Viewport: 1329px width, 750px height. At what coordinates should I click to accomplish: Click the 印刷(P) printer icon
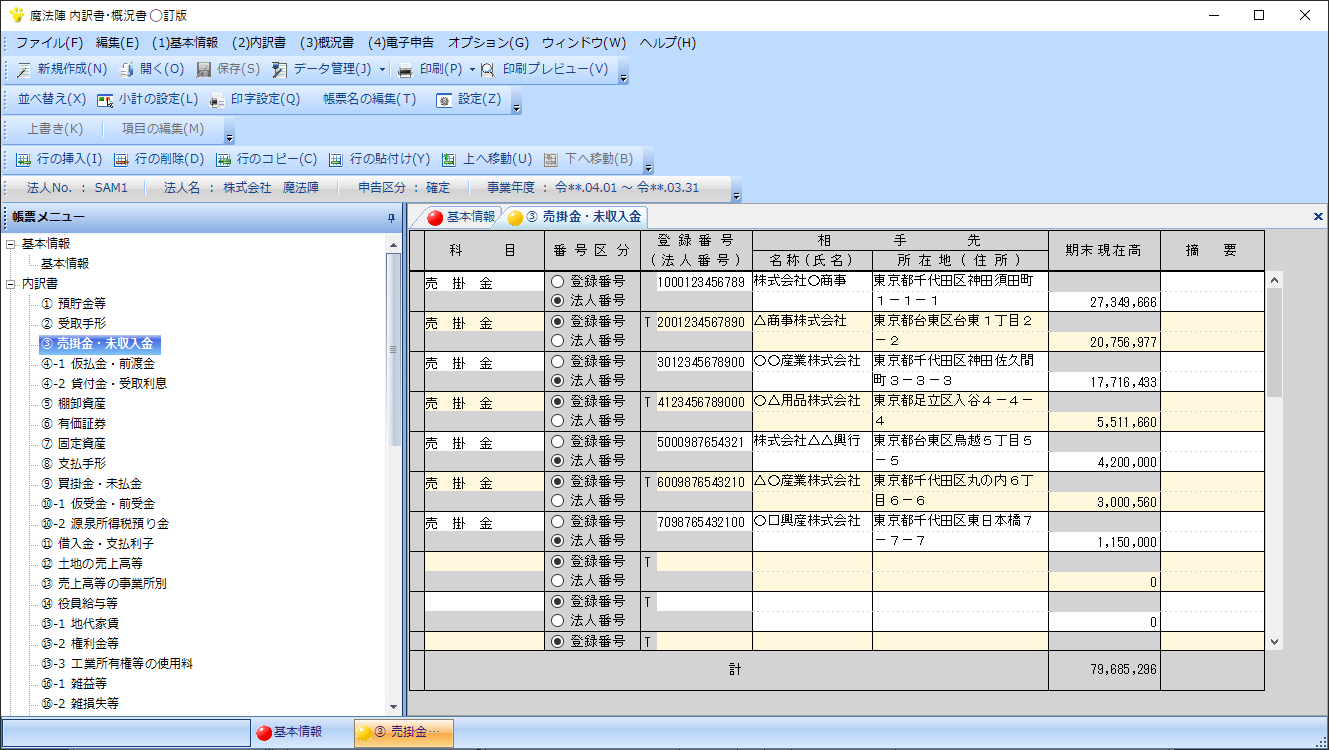(x=405, y=70)
